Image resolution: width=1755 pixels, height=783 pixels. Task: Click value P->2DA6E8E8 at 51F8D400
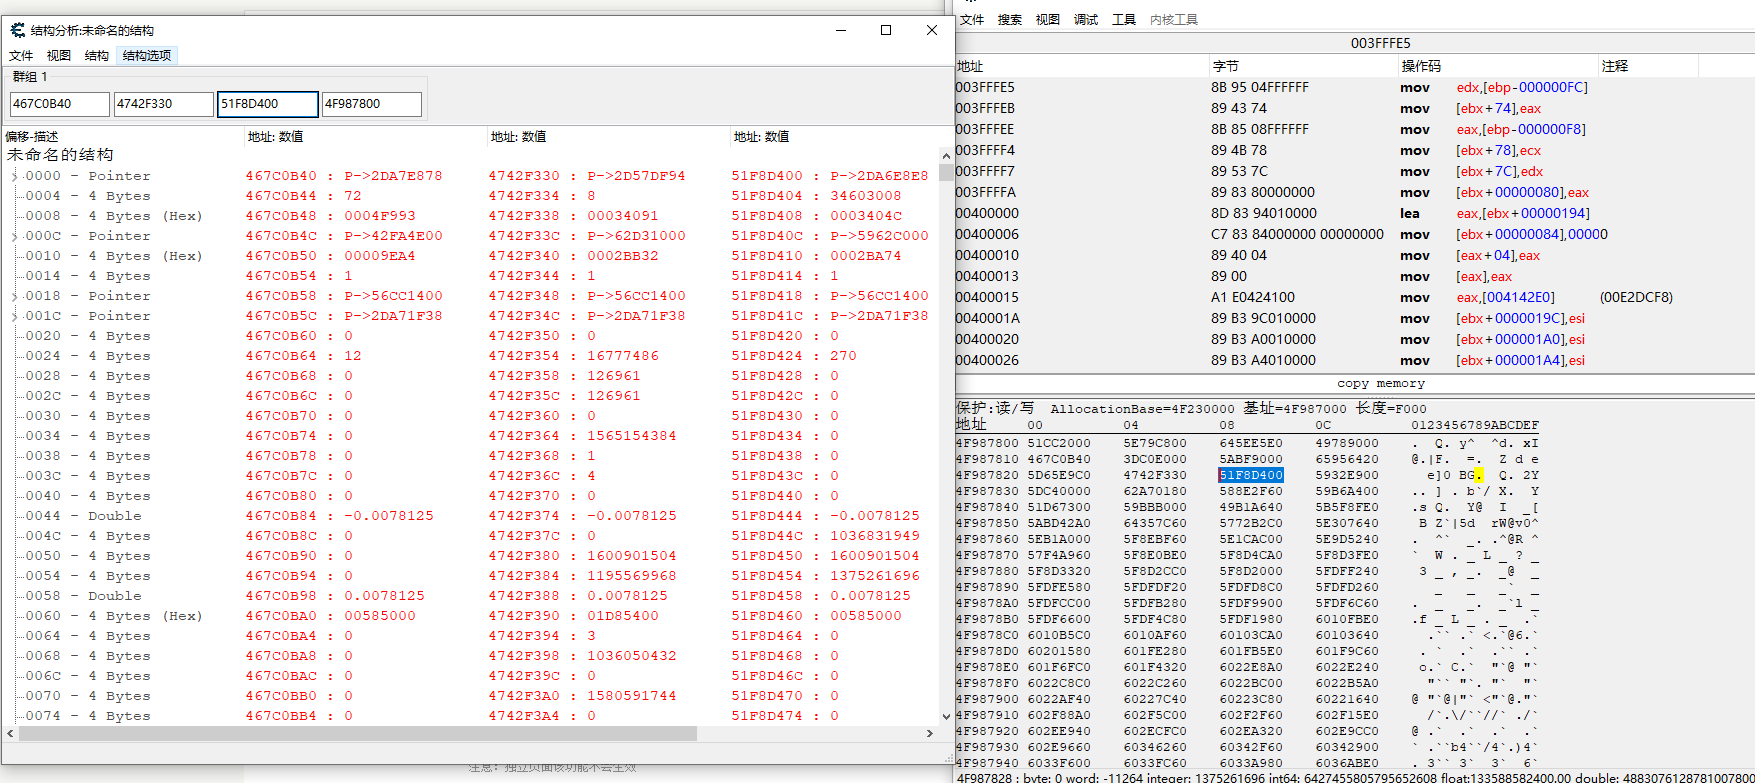click(x=879, y=176)
